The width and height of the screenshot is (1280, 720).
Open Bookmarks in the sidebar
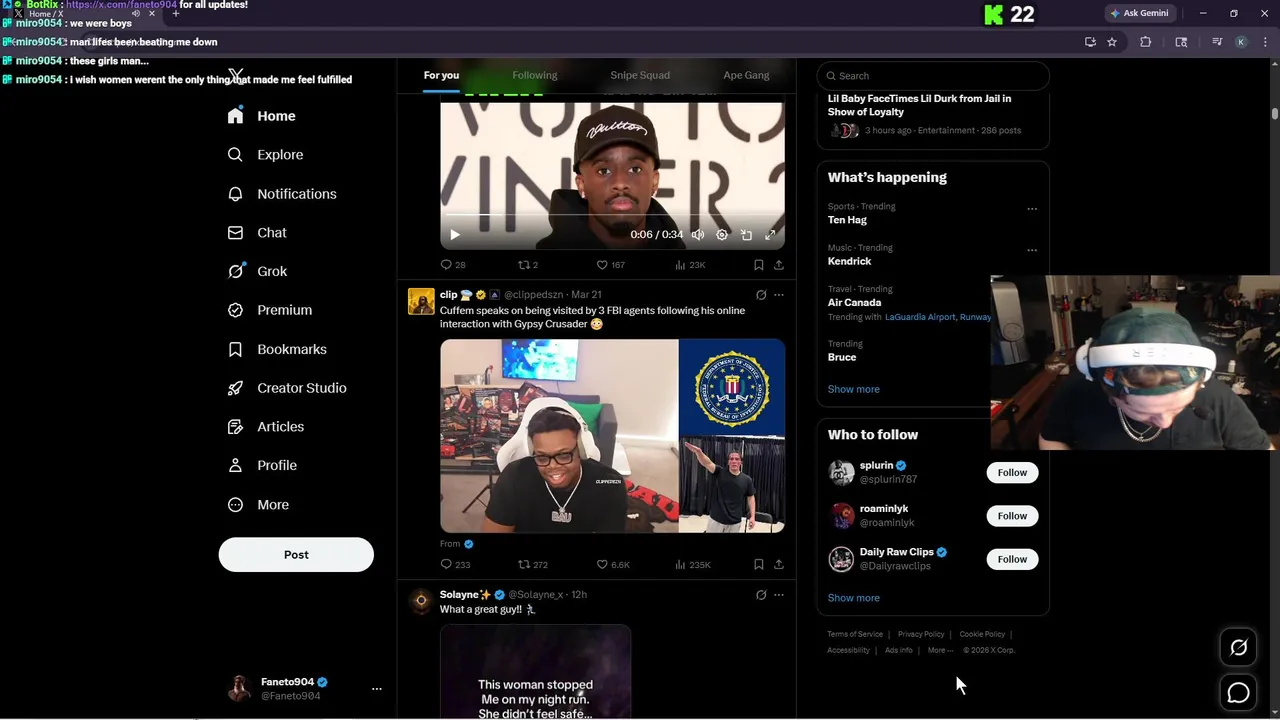277,349
